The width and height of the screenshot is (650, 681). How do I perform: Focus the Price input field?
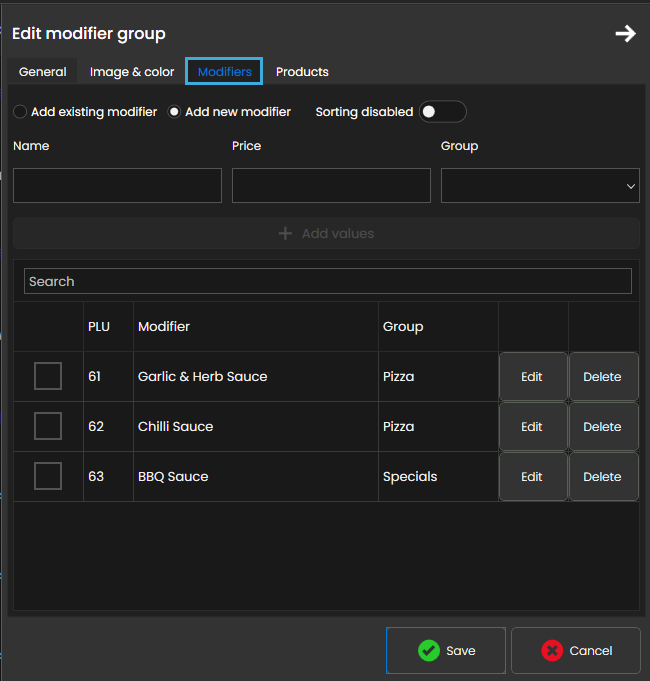pos(331,186)
